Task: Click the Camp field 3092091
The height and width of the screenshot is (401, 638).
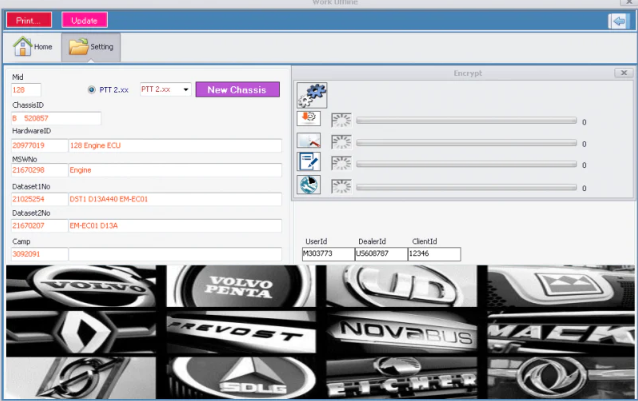Action: coord(39,254)
